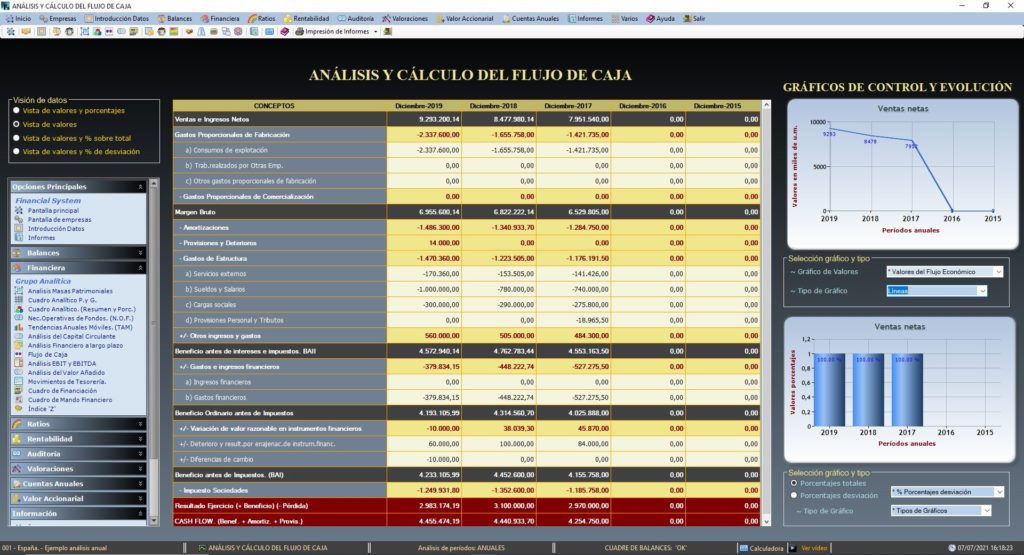1024x555 pixels.
Task: Click the Calculadora icon in status bar
Action: click(743, 548)
